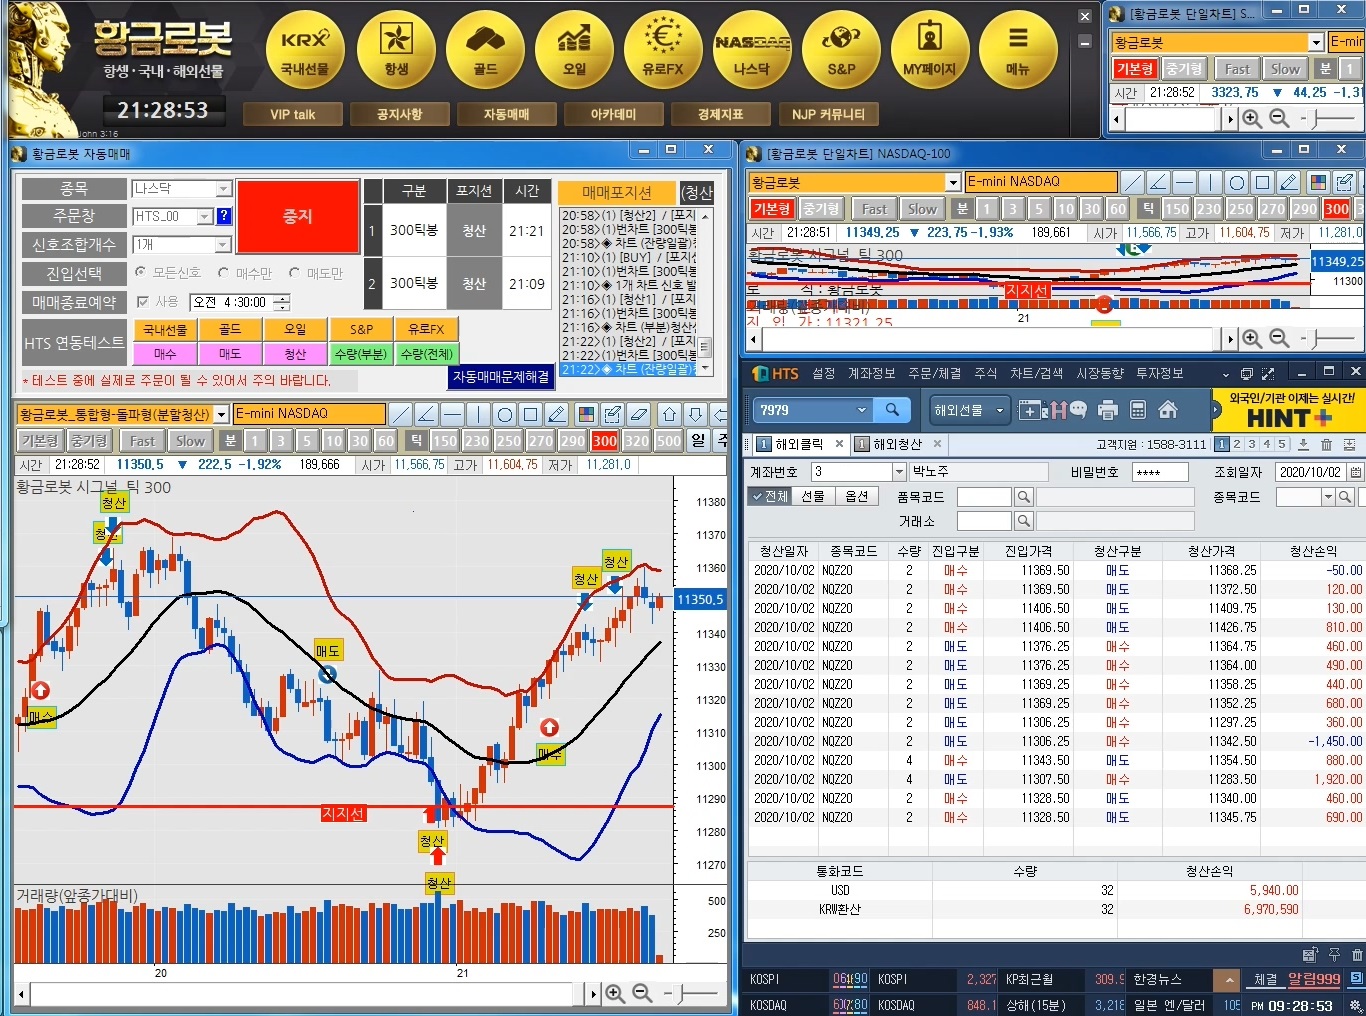Click the HTS search magnifier button

coord(892,409)
